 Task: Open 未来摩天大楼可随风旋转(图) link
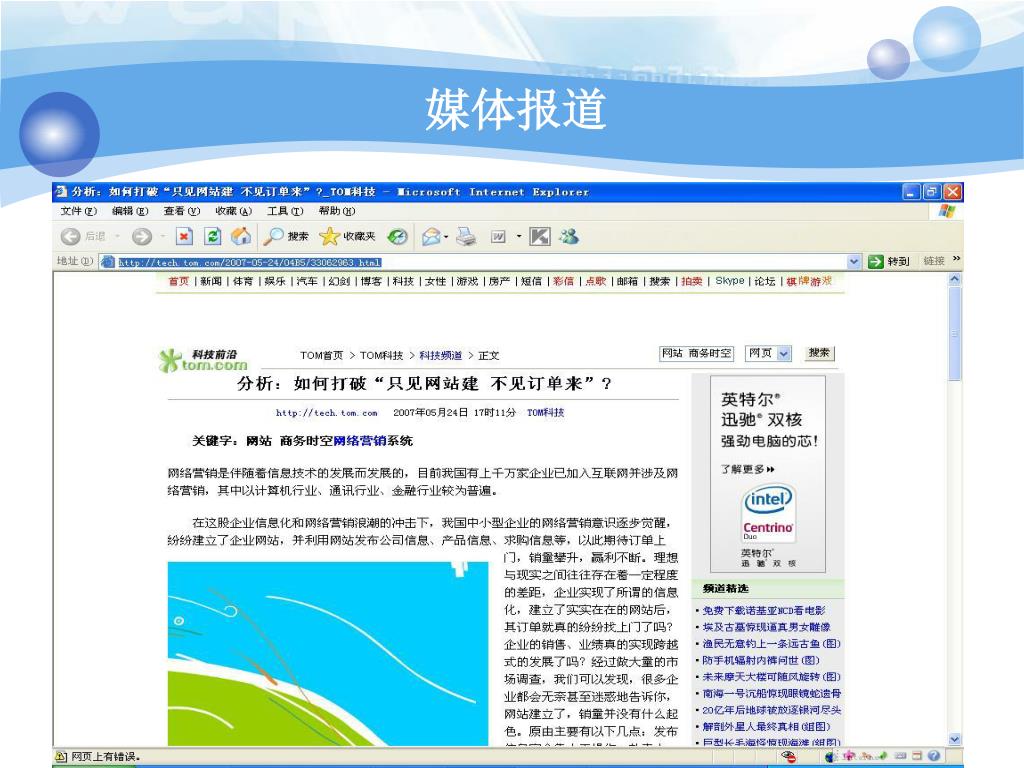tap(771, 677)
